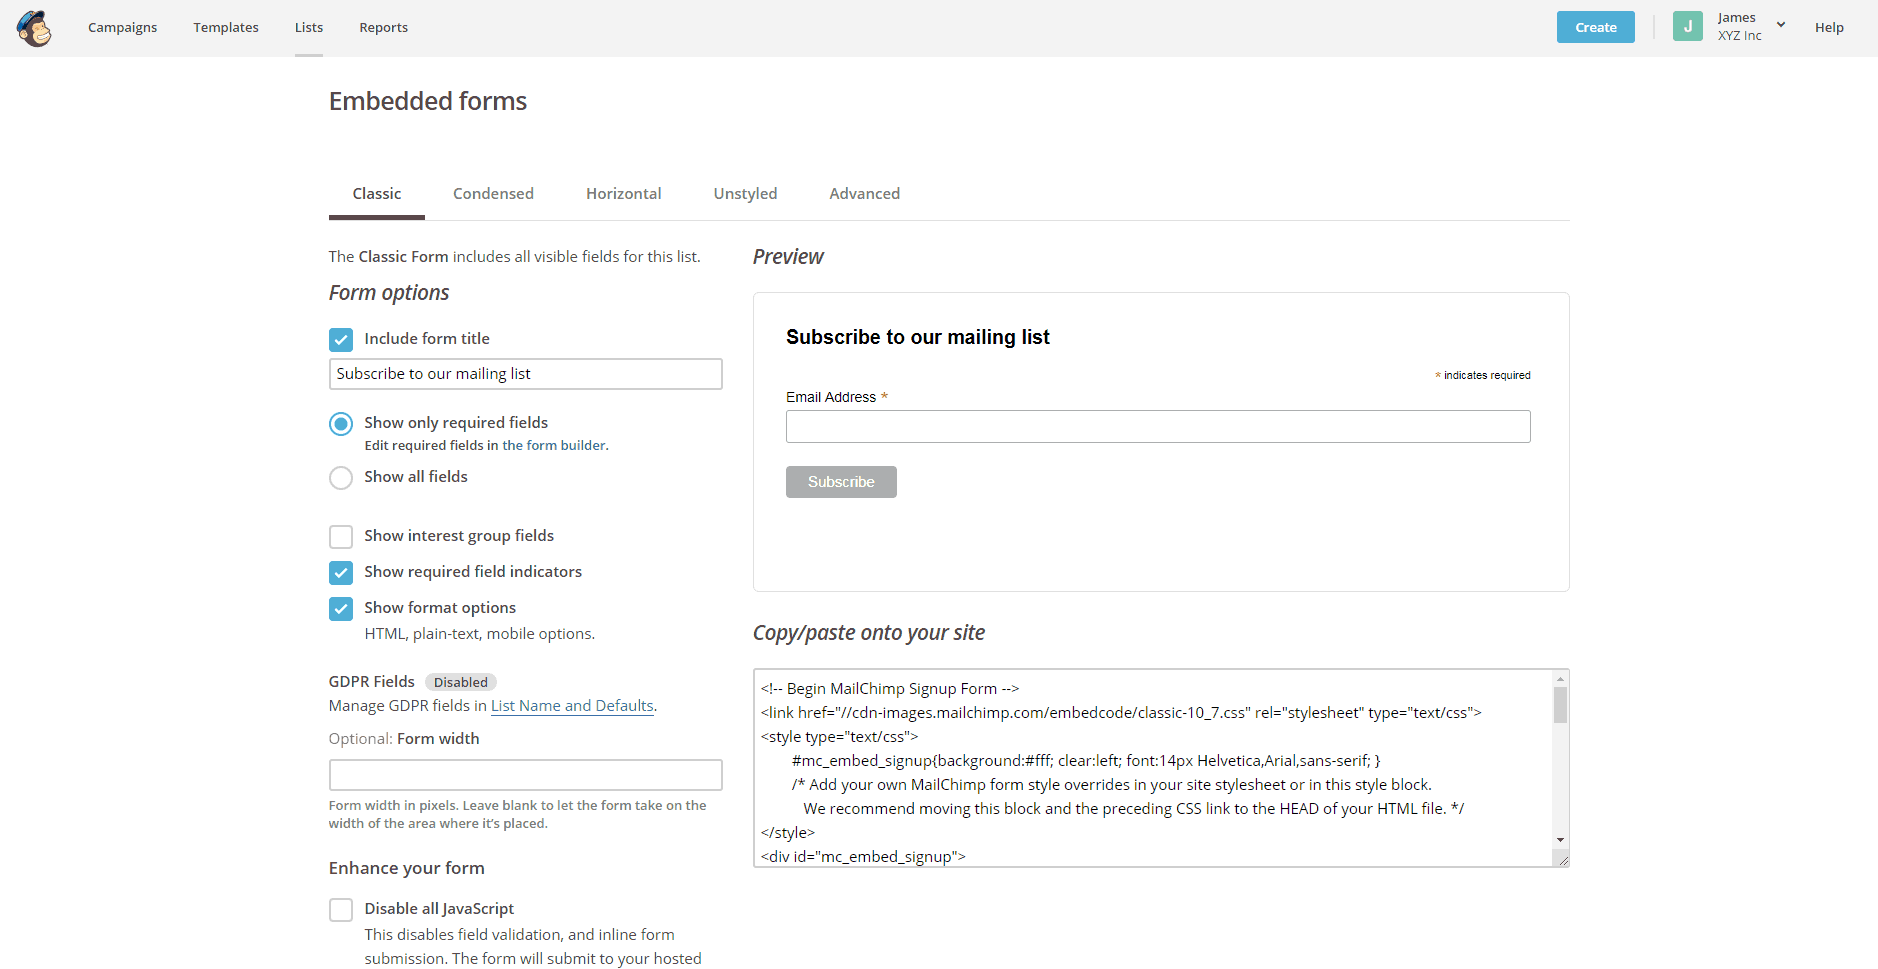The height and width of the screenshot is (969, 1878).
Task: Click the embed code scrollbar thumb
Action: pyautogui.click(x=1560, y=705)
